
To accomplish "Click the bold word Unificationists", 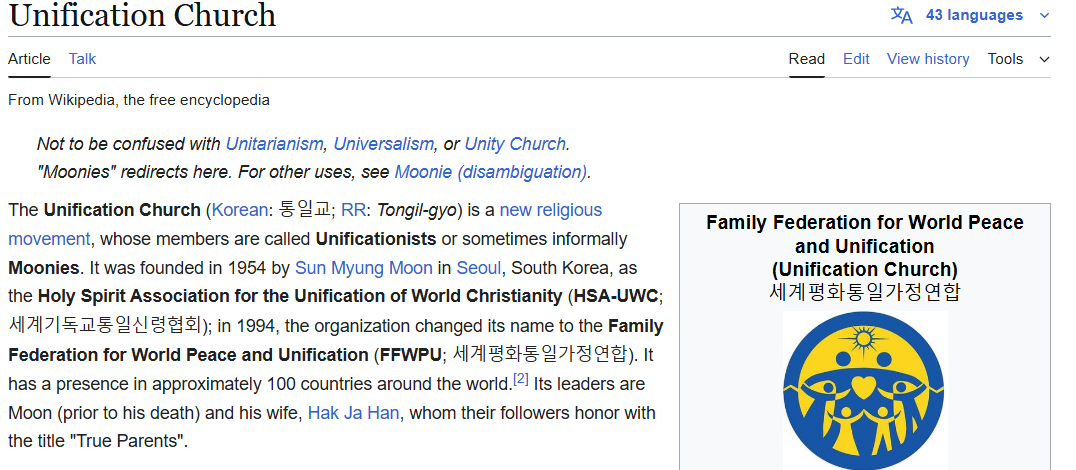I will pos(376,239).
